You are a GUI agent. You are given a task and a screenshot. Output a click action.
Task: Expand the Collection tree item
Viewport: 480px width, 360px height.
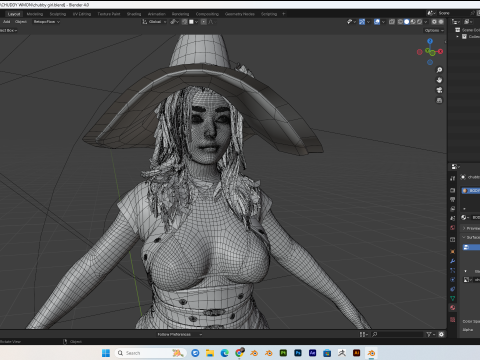458,36
